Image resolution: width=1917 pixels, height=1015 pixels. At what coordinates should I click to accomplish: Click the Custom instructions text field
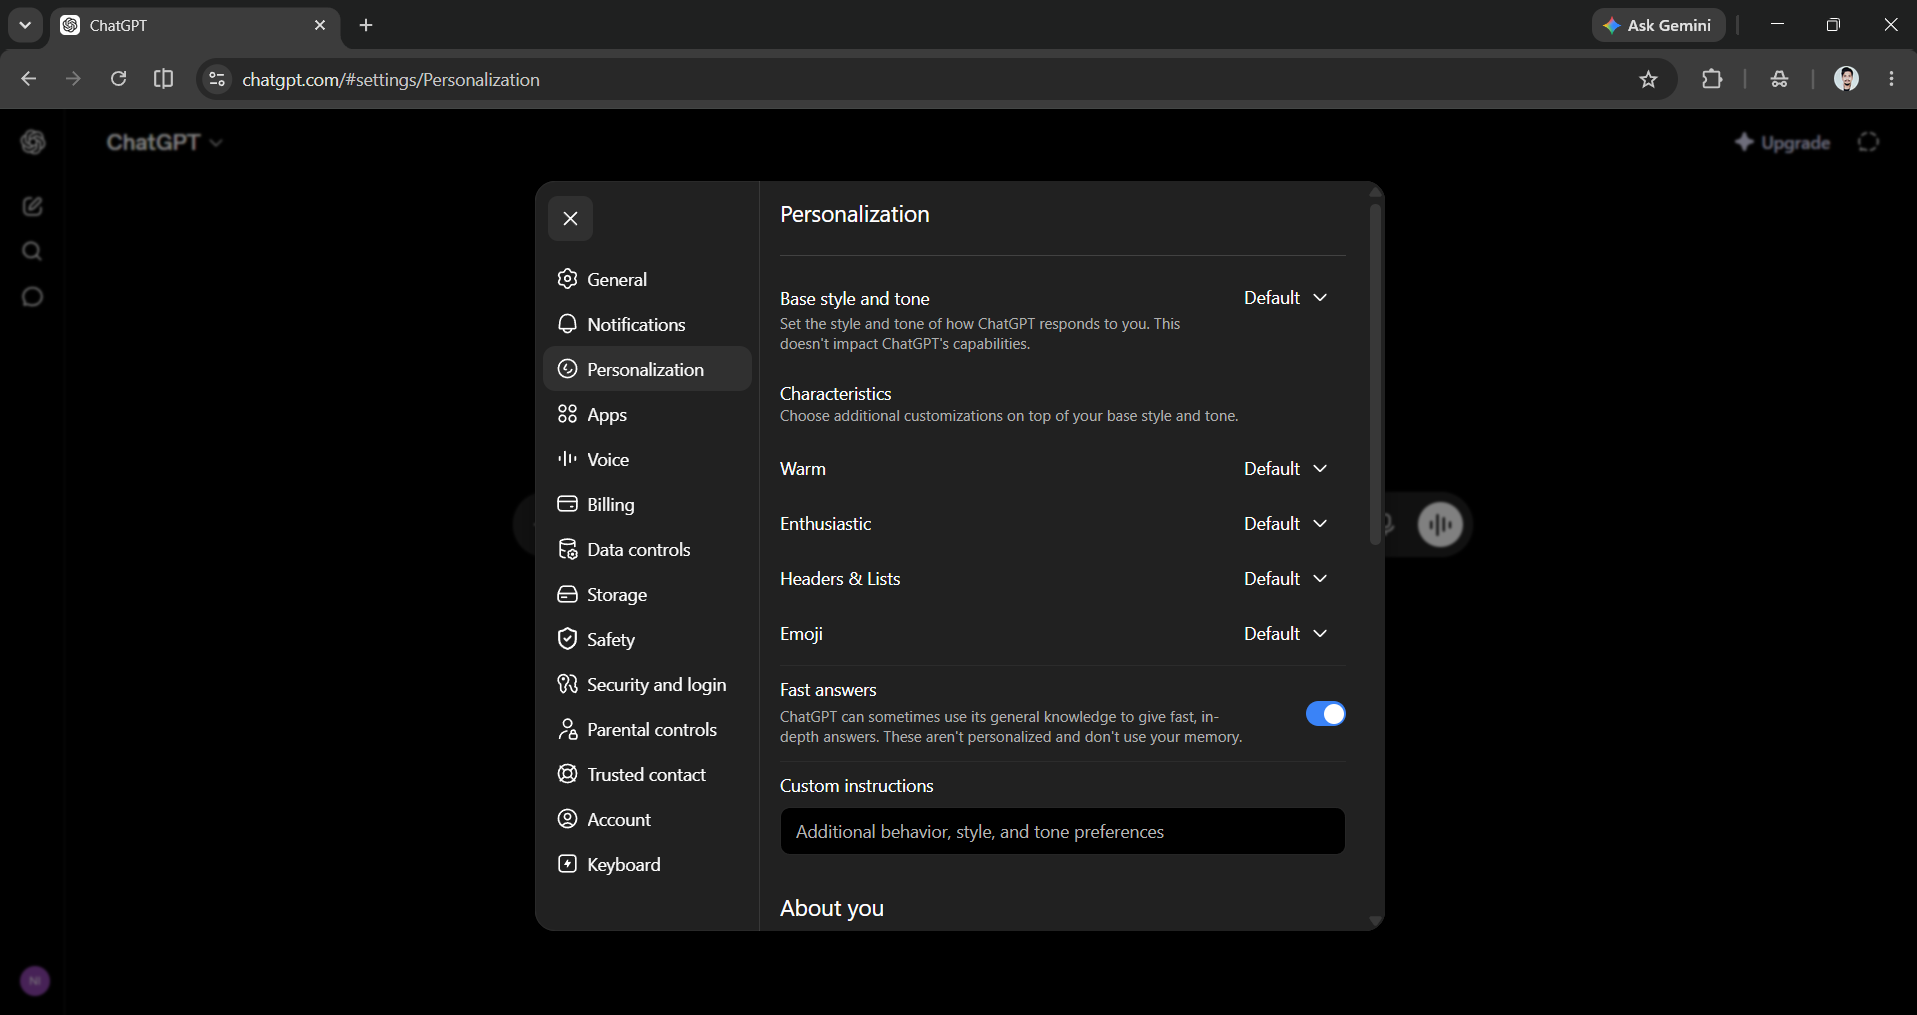coord(1062,832)
